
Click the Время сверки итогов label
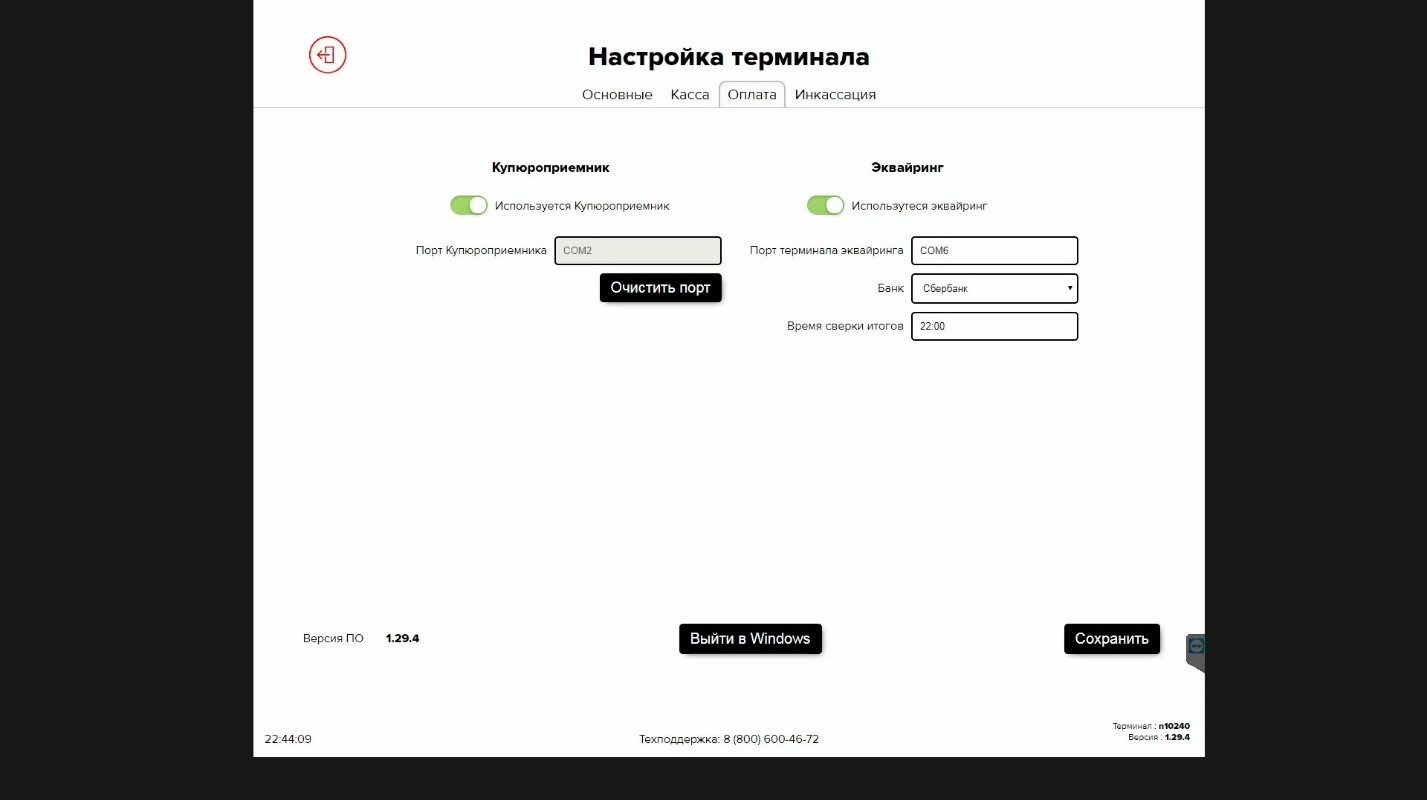click(x=845, y=326)
